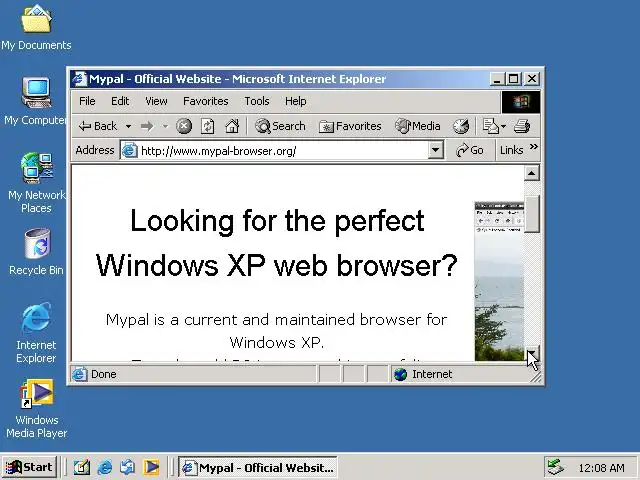Open the Help menu
Image resolution: width=640 pixels, height=480 pixels.
tap(296, 101)
